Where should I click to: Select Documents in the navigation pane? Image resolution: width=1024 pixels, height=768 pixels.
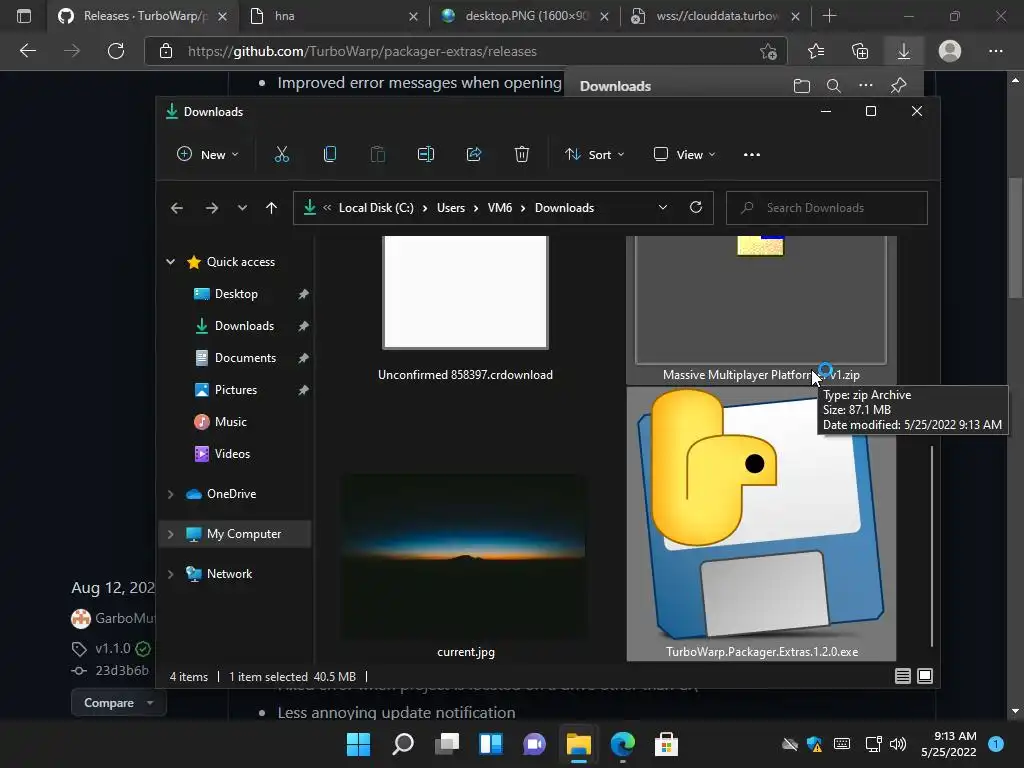(245, 358)
